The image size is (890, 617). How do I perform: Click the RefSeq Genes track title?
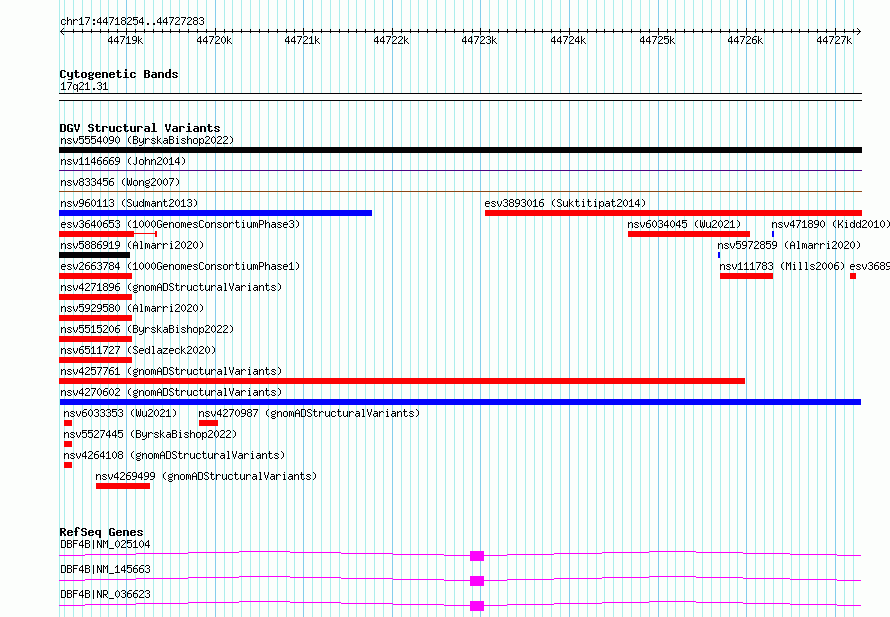[x=101, y=532]
